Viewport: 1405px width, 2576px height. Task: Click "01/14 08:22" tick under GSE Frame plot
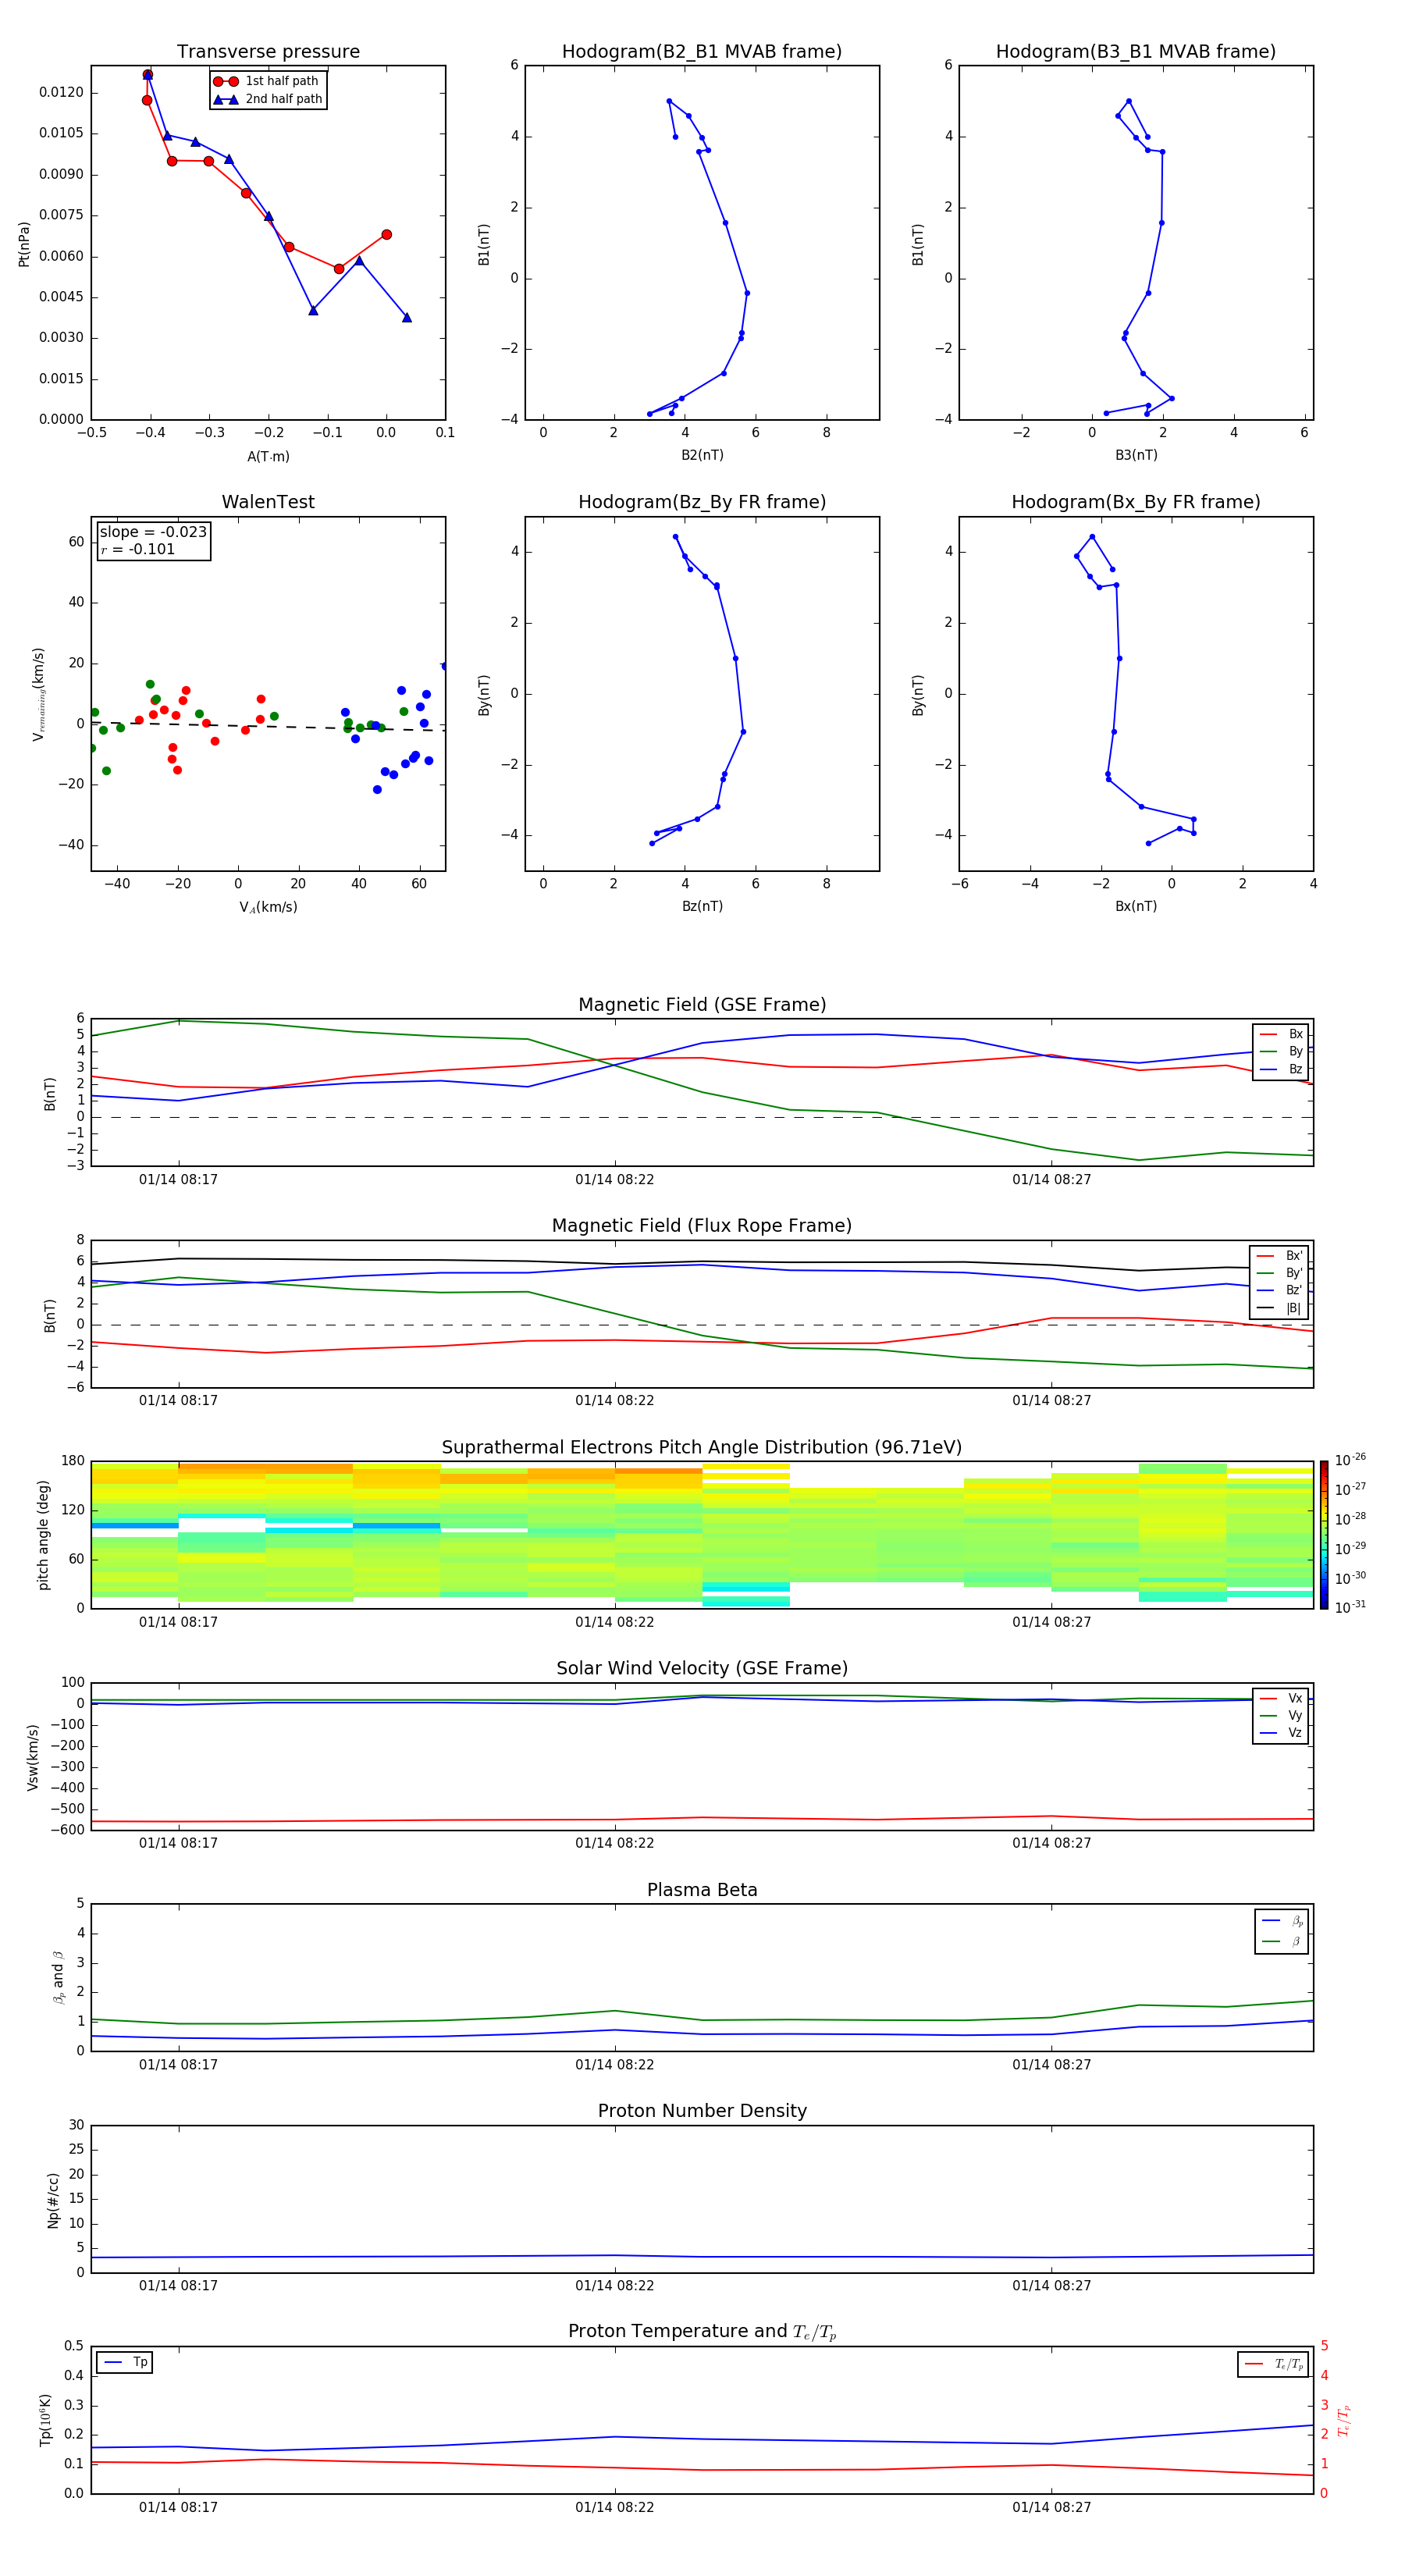pyautogui.click(x=614, y=1180)
